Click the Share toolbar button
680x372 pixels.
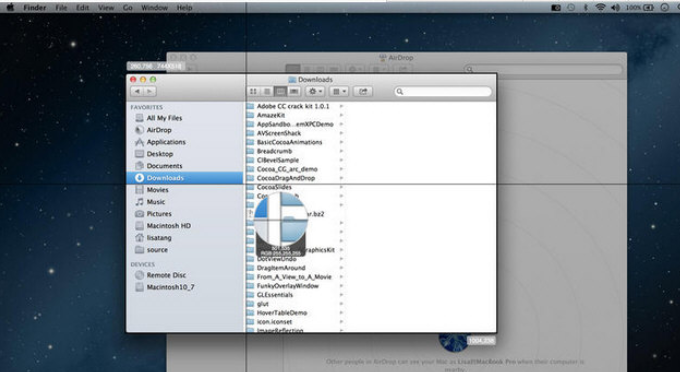363,91
